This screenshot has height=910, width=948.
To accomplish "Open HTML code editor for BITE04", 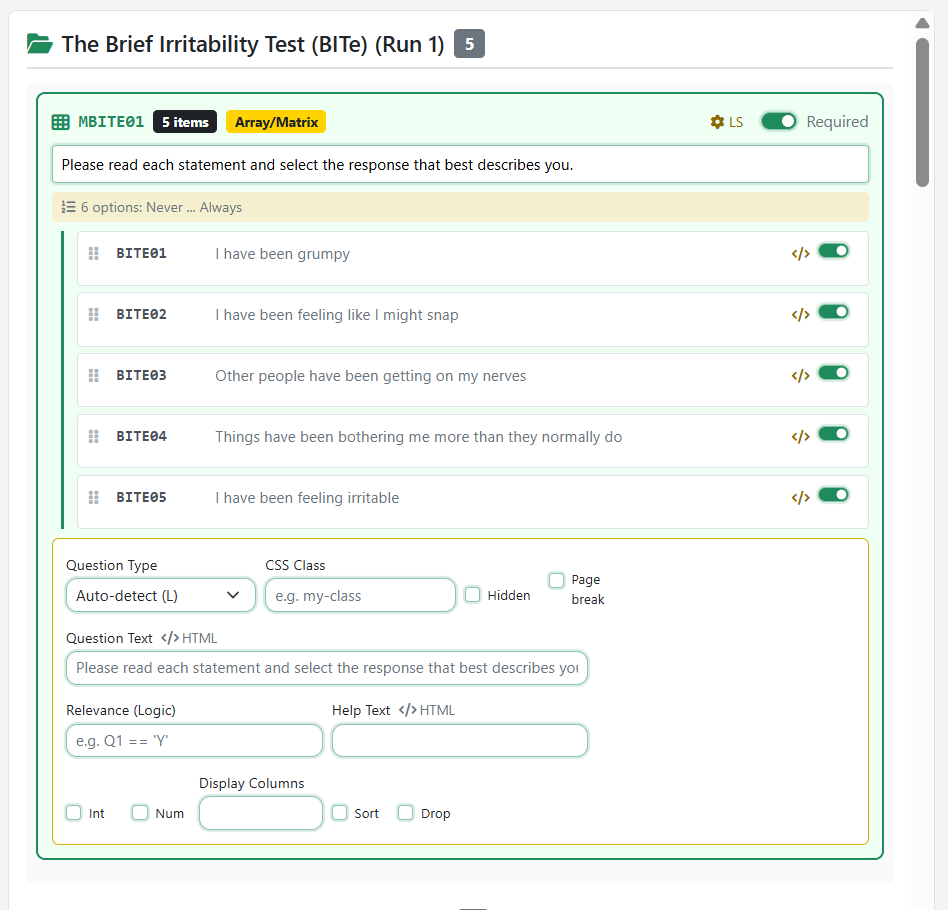I will [x=800, y=437].
